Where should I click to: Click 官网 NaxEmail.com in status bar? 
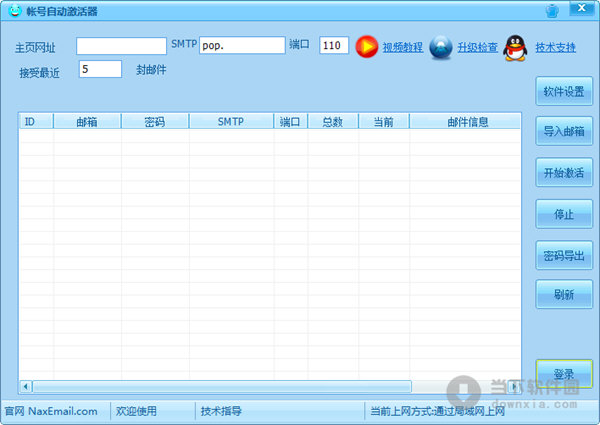[51, 411]
